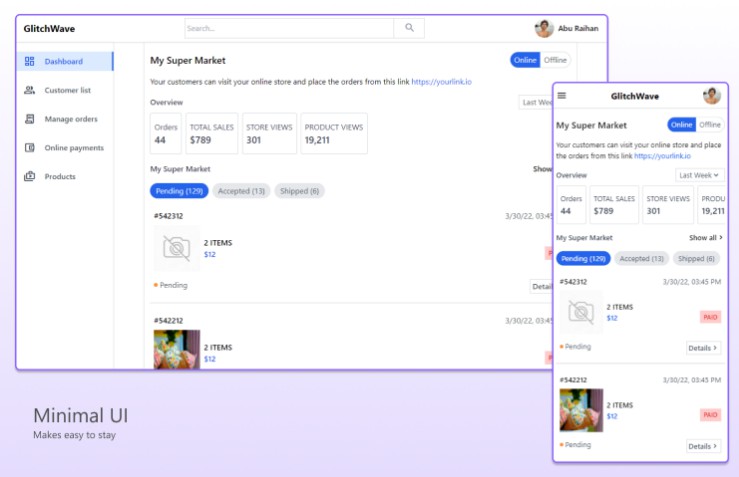Image resolution: width=739 pixels, height=477 pixels.
Task: Click the Customer list people icon
Action: pyautogui.click(x=29, y=90)
